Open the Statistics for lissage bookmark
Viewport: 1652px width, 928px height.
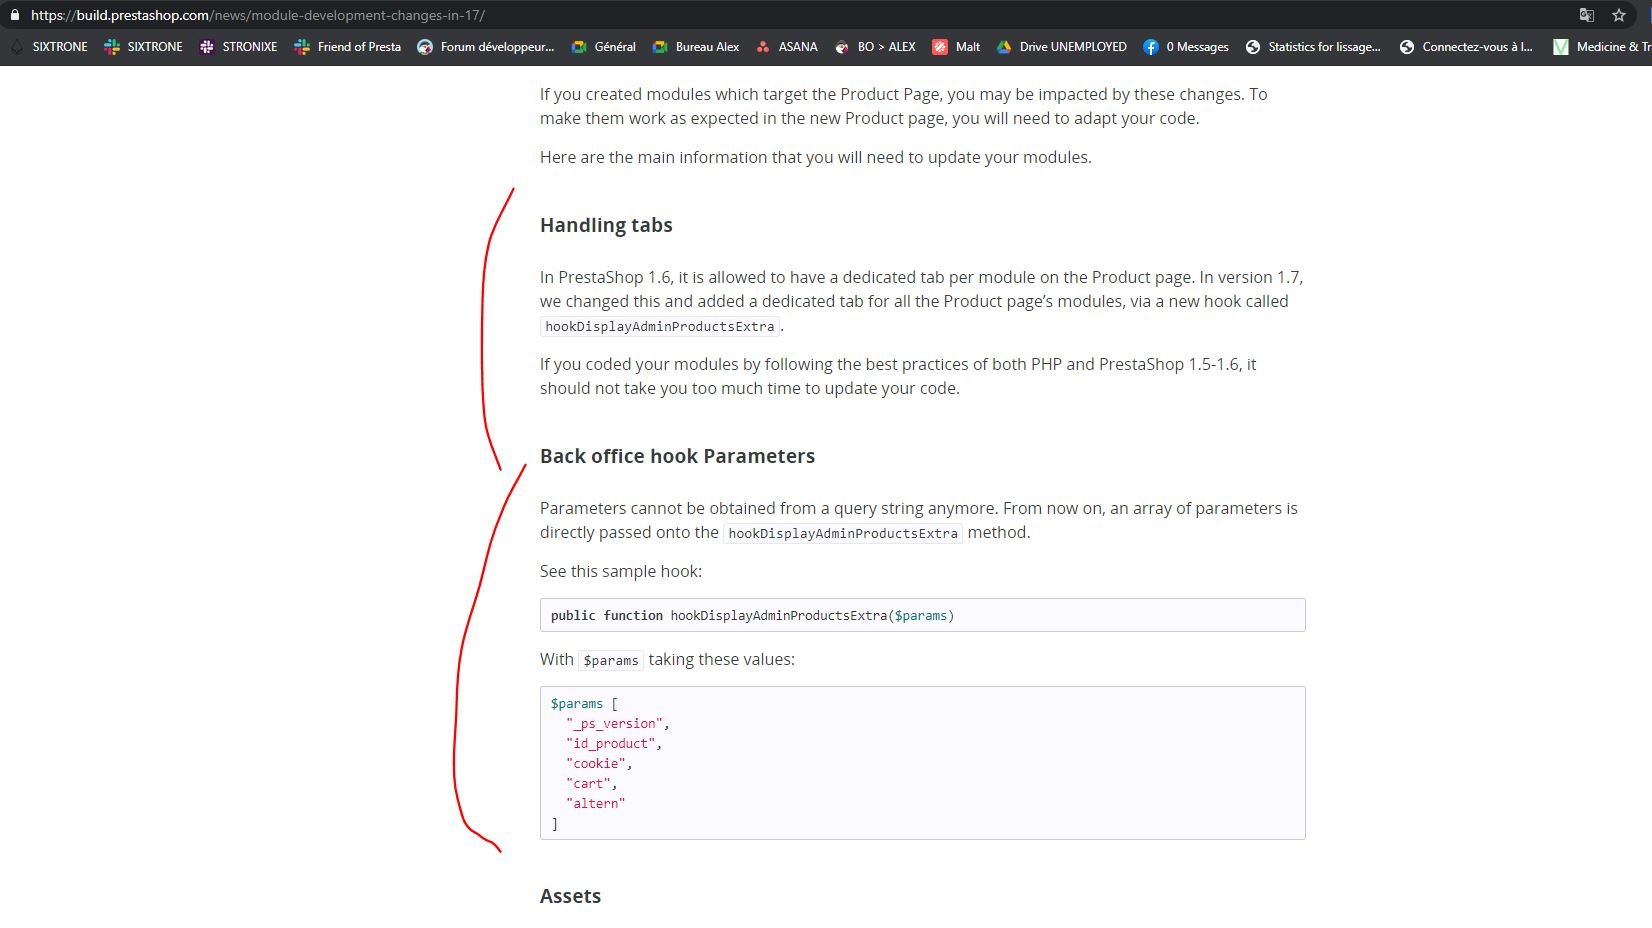click(x=1313, y=47)
